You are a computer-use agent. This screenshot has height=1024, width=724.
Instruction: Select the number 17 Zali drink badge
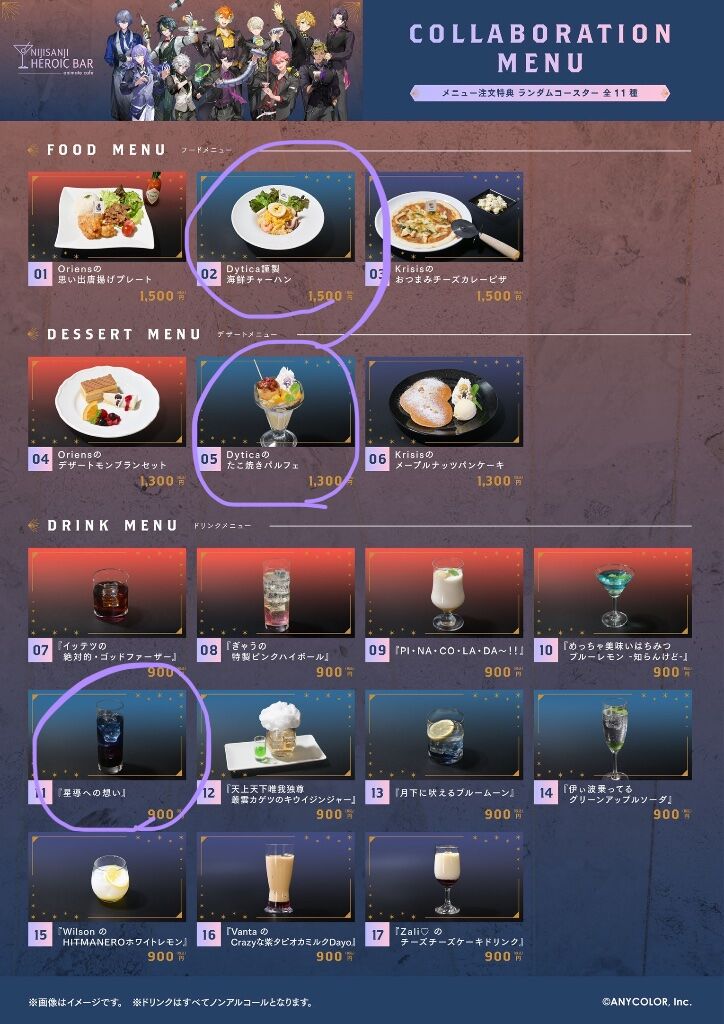click(x=377, y=935)
